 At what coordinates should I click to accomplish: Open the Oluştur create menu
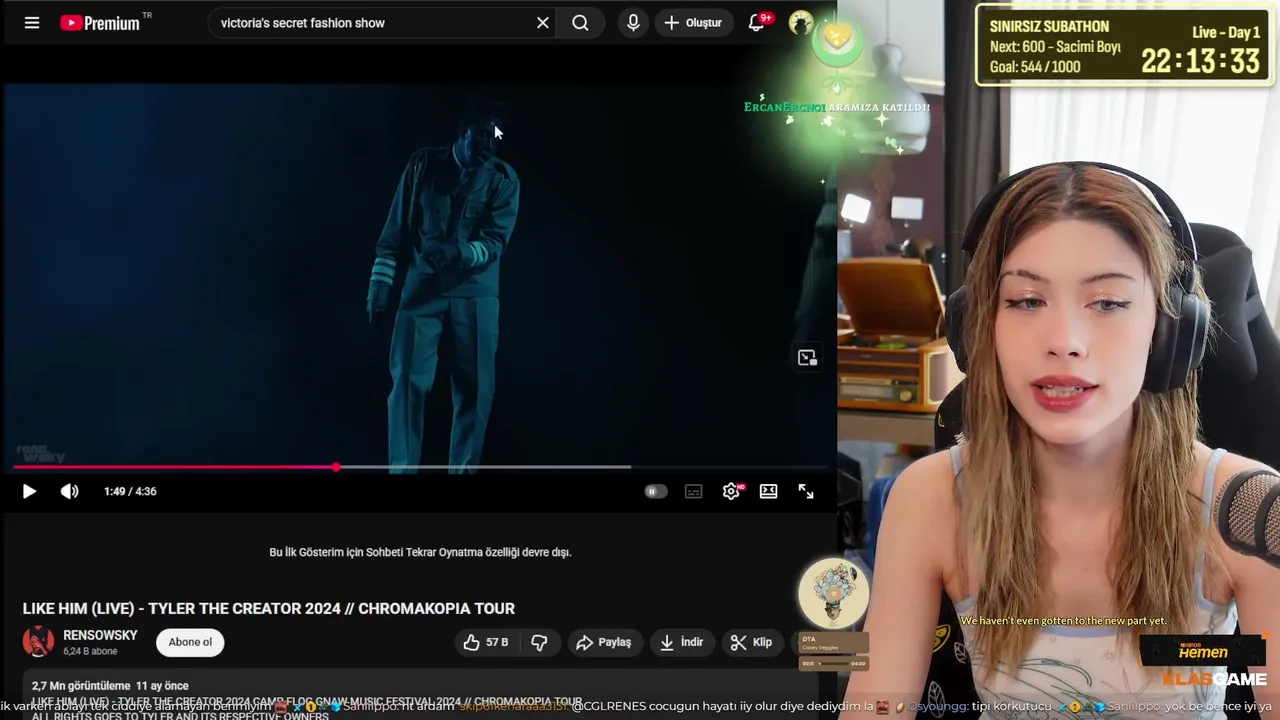coord(694,23)
